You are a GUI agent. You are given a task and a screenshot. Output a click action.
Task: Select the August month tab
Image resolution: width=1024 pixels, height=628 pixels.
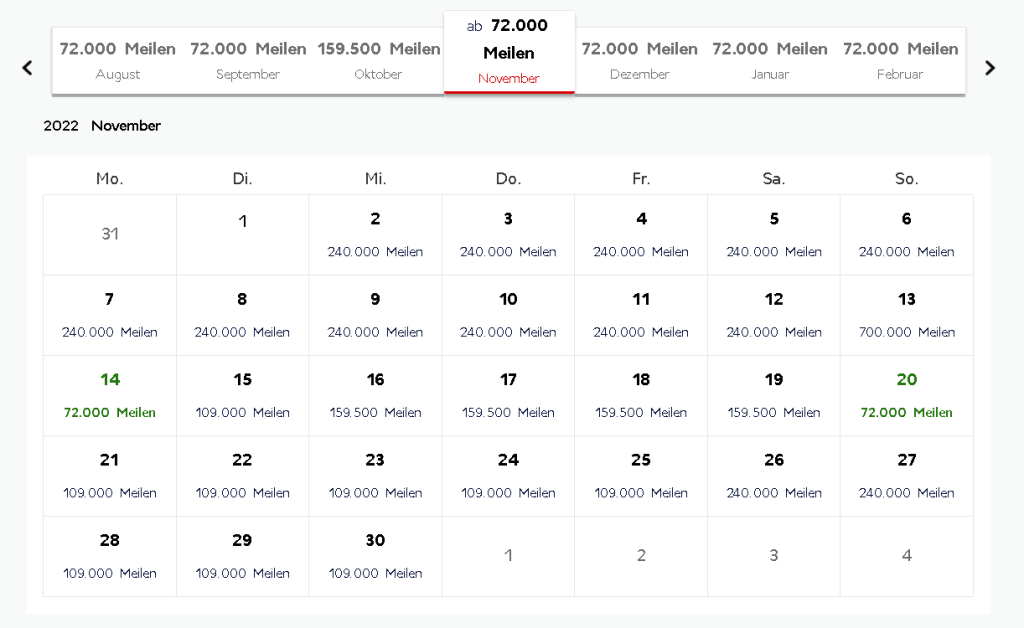(x=118, y=60)
